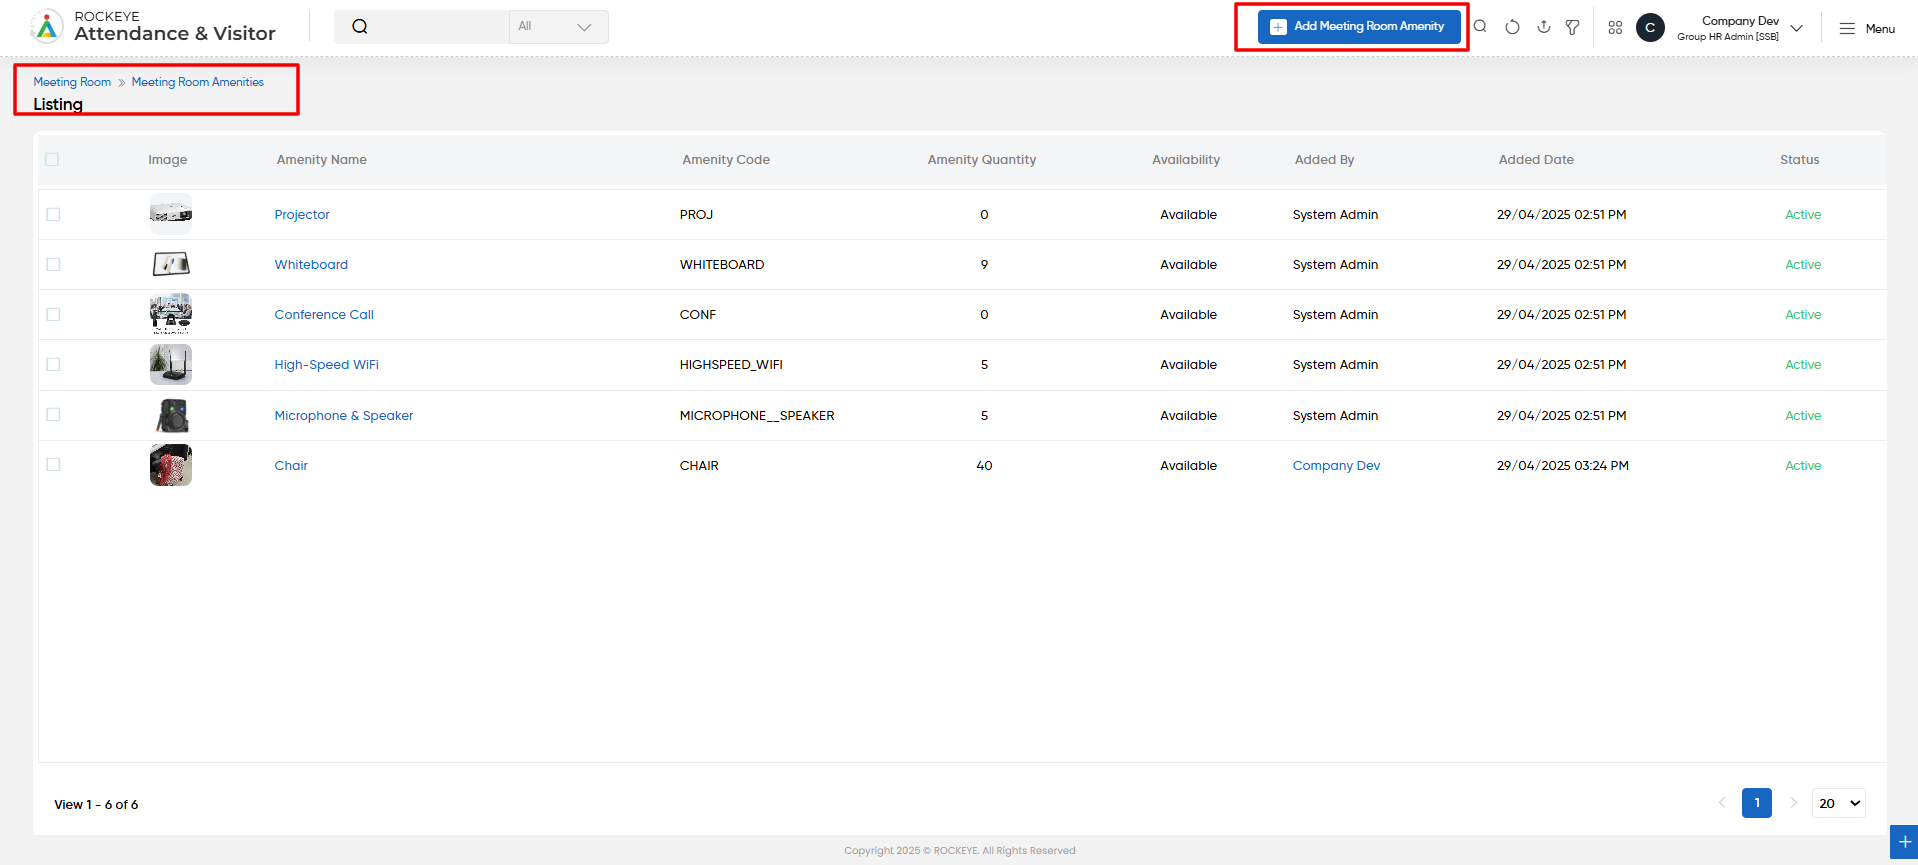This screenshot has width=1918, height=865.
Task: Open the Chair amenity link
Action: coord(291,465)
